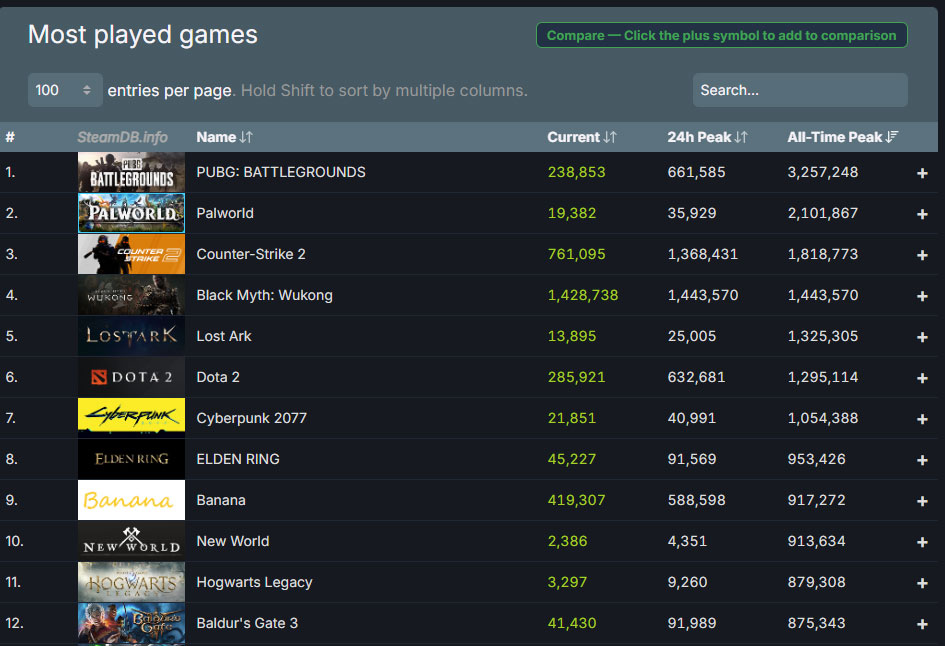
Task: Add Palworld to comparison
Action: tap(921, 213)
